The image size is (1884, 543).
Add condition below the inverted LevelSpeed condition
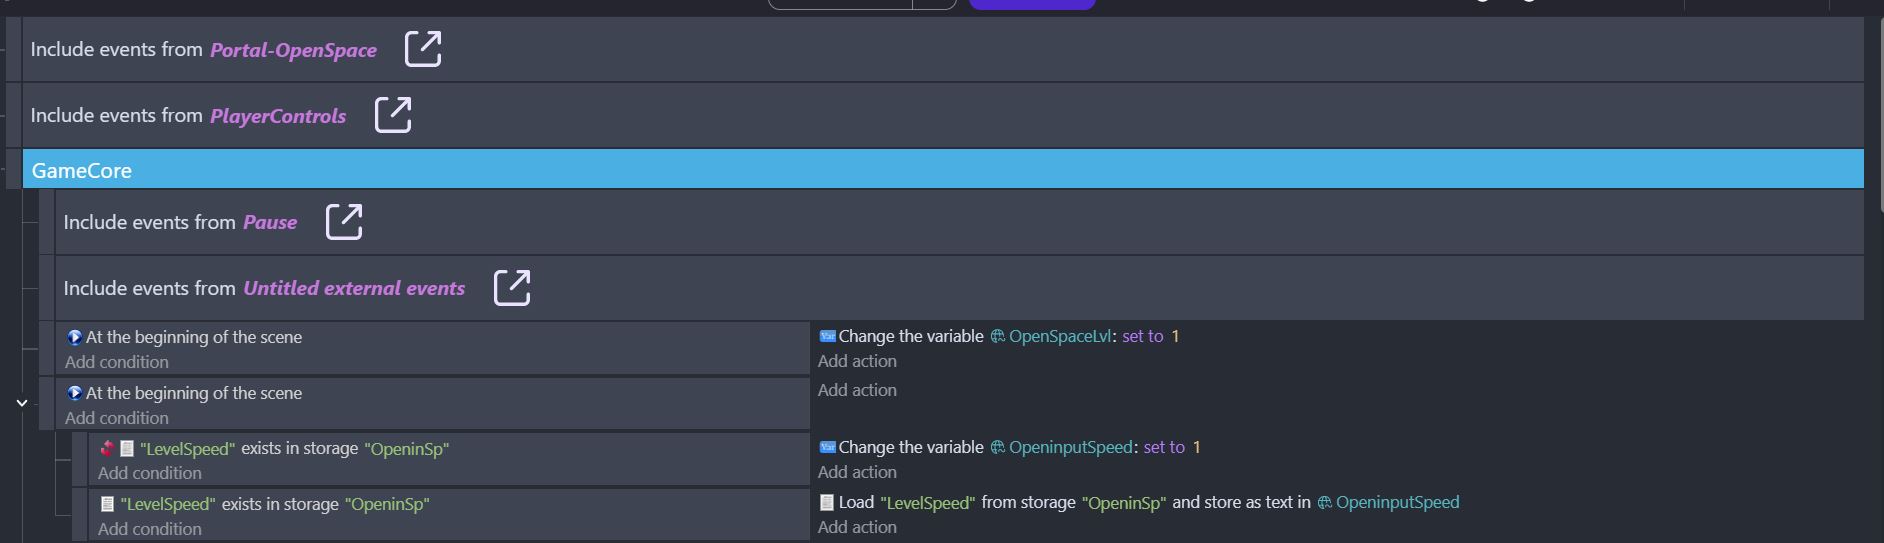pos(149,473)
